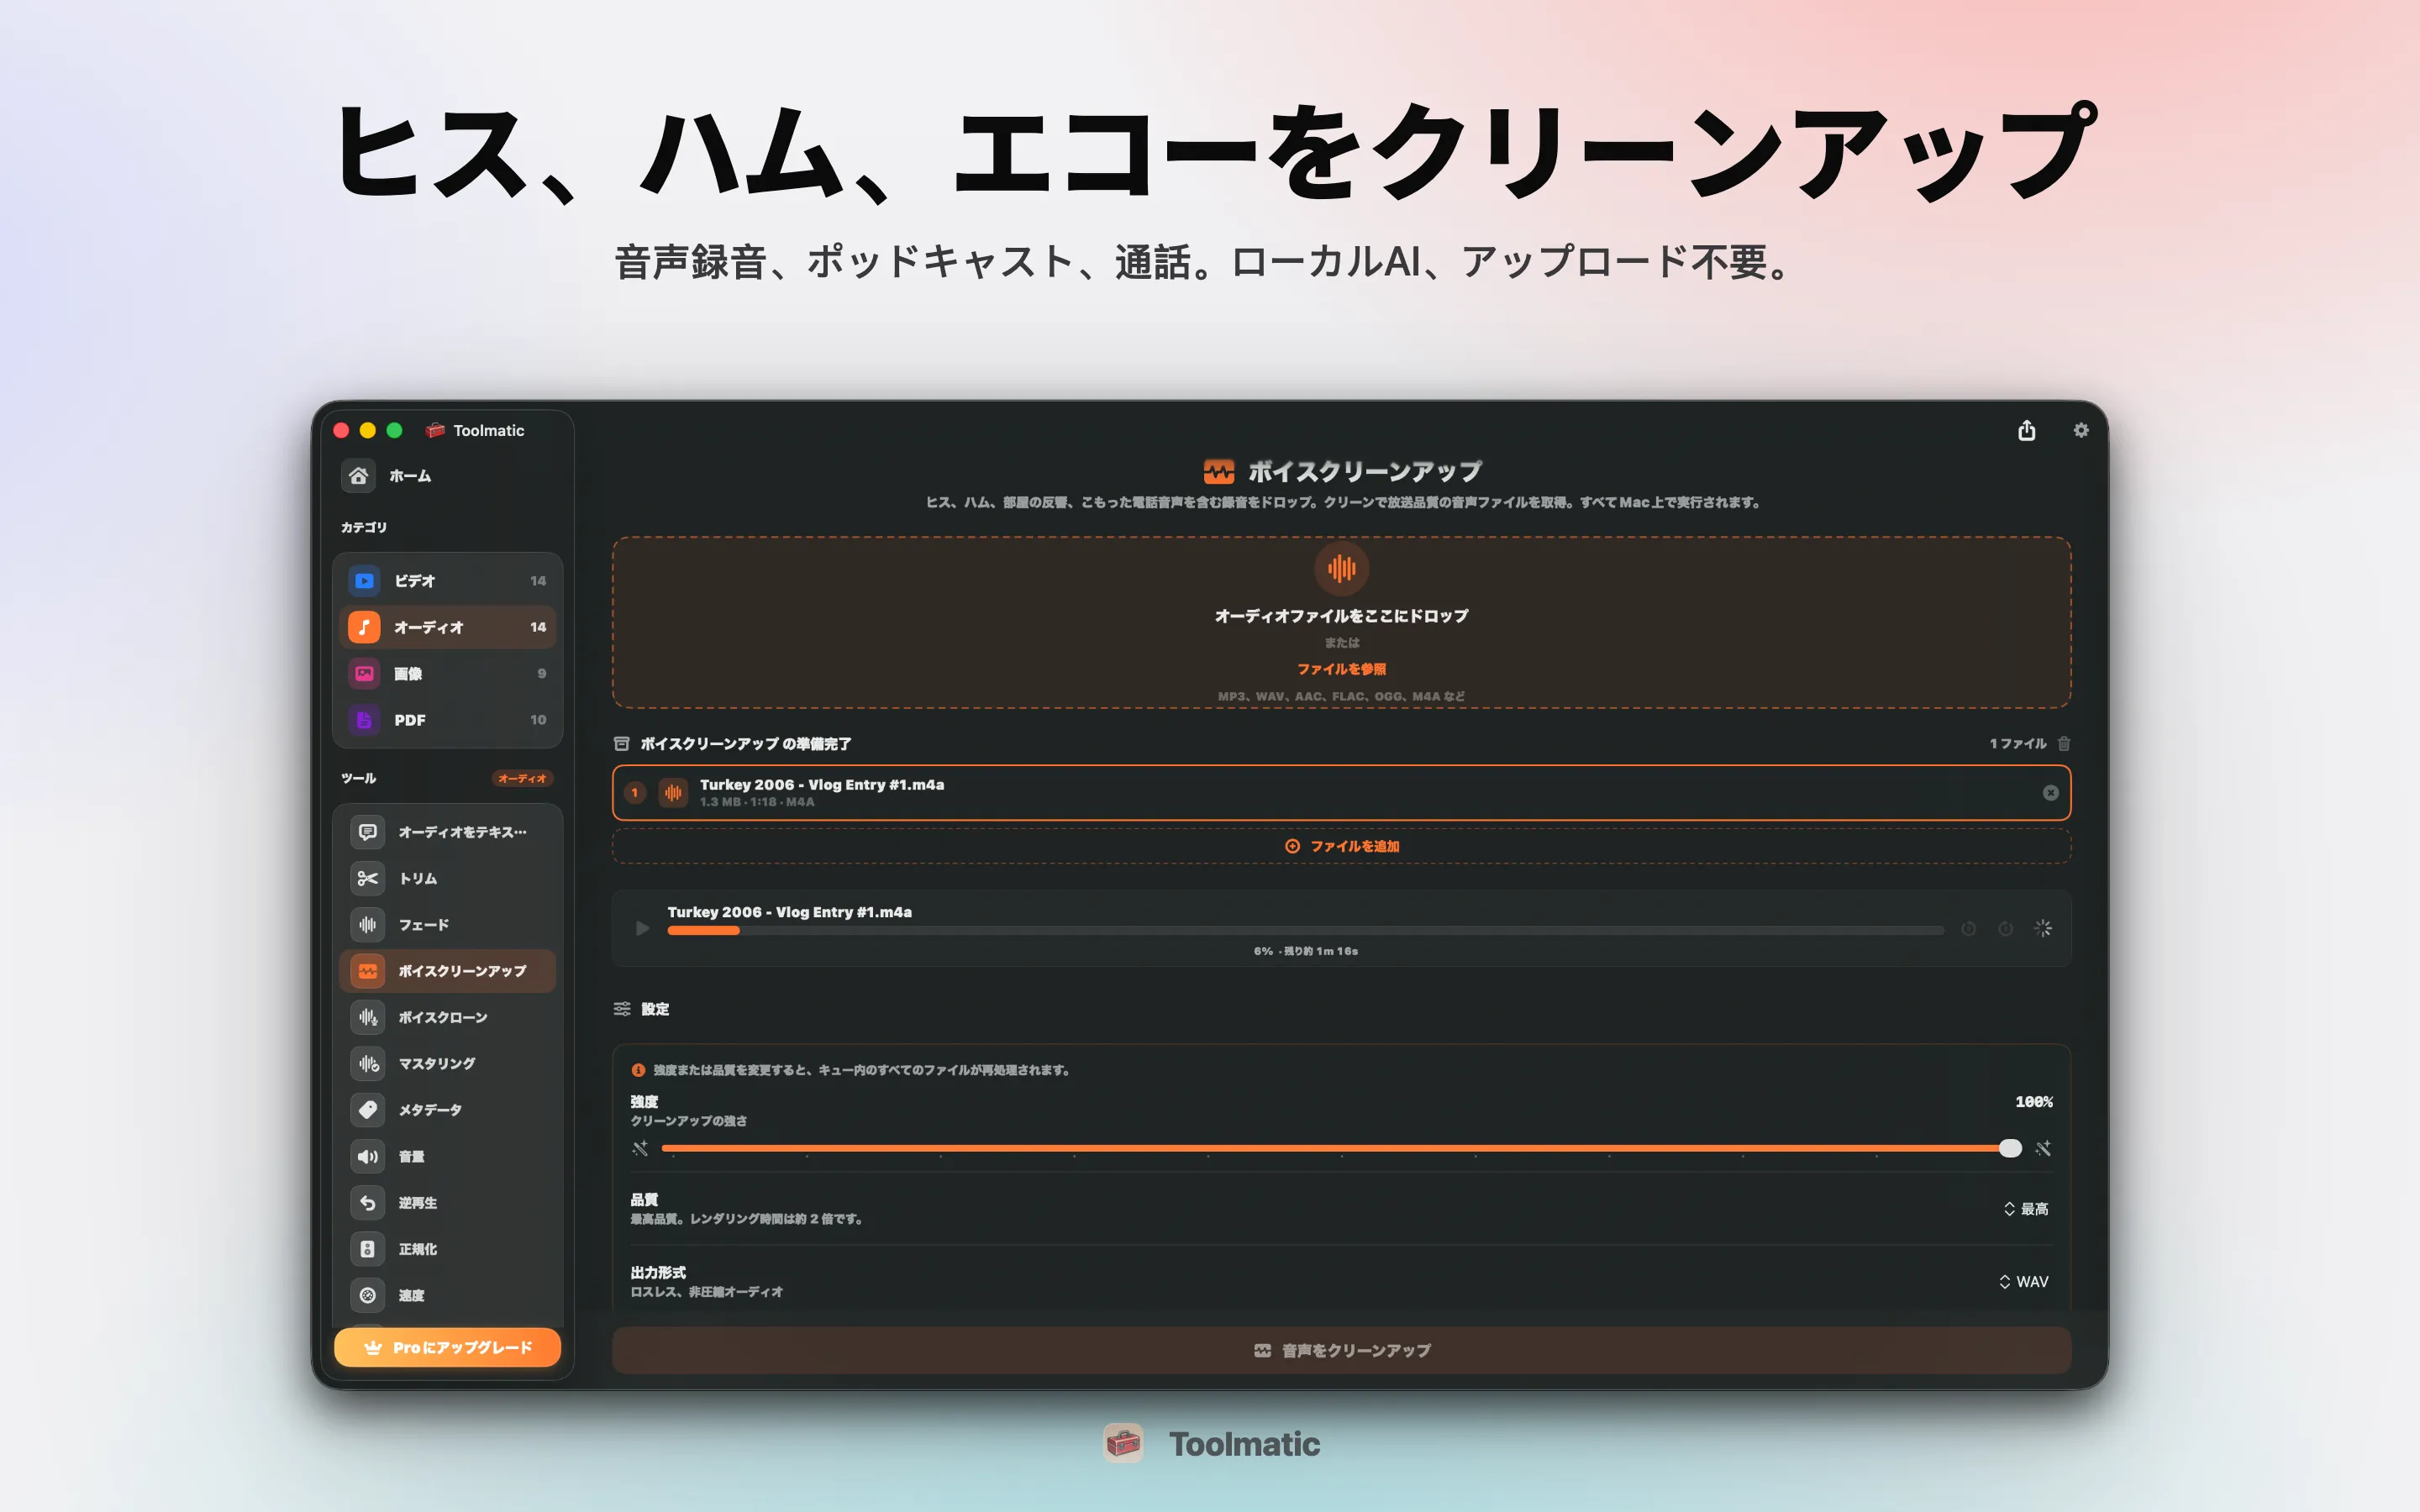Click 音声をクリーンアップ button

click(1341, 1350)
